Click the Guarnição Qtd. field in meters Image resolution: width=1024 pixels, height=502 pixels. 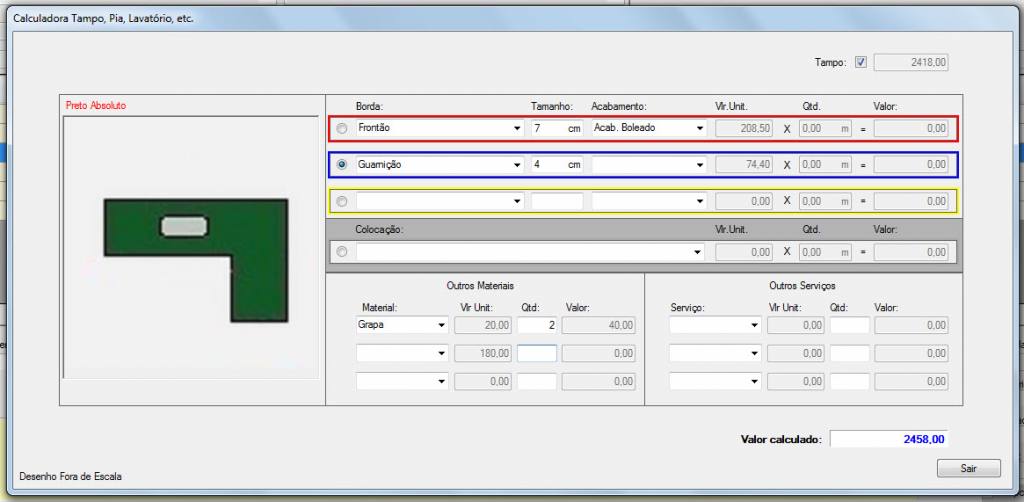point(825,165)
